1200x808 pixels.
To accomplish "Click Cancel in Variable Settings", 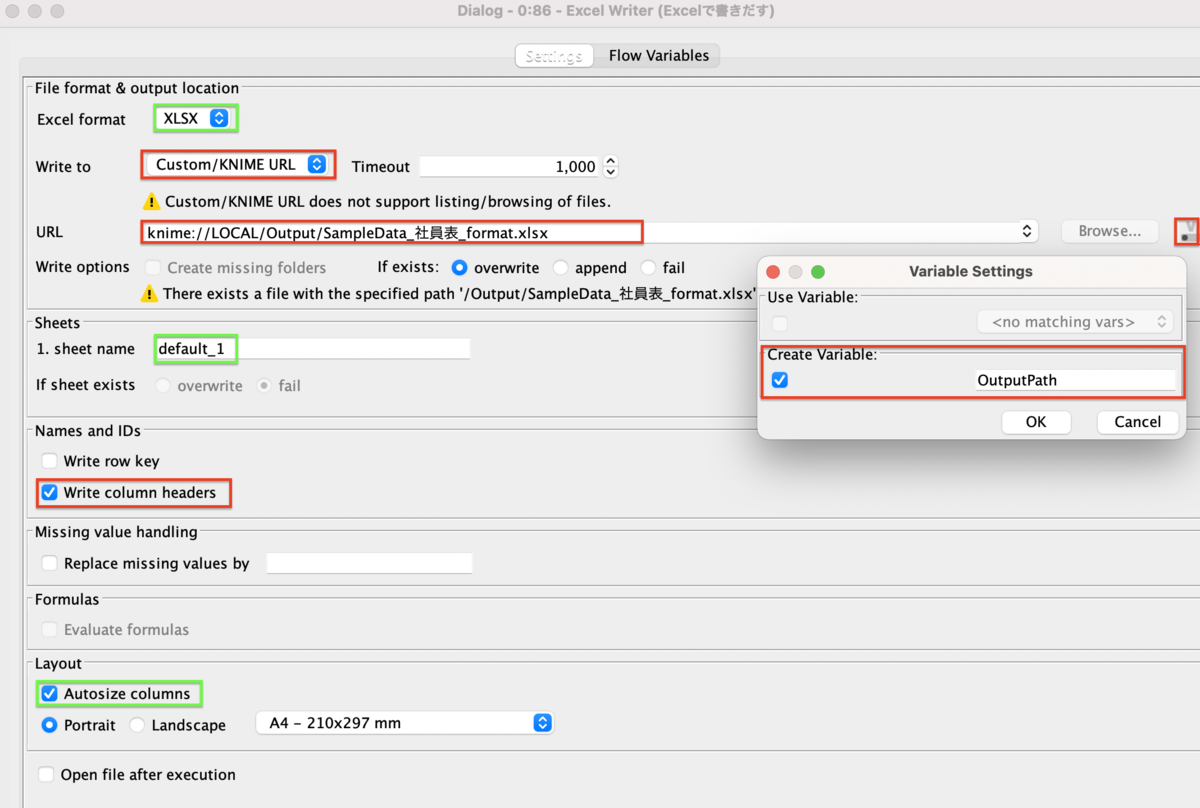I will [x=1138, y=422].
